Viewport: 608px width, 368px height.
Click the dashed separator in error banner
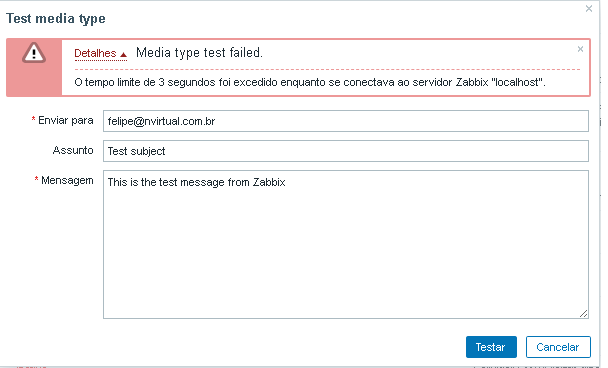pos(327,69)
